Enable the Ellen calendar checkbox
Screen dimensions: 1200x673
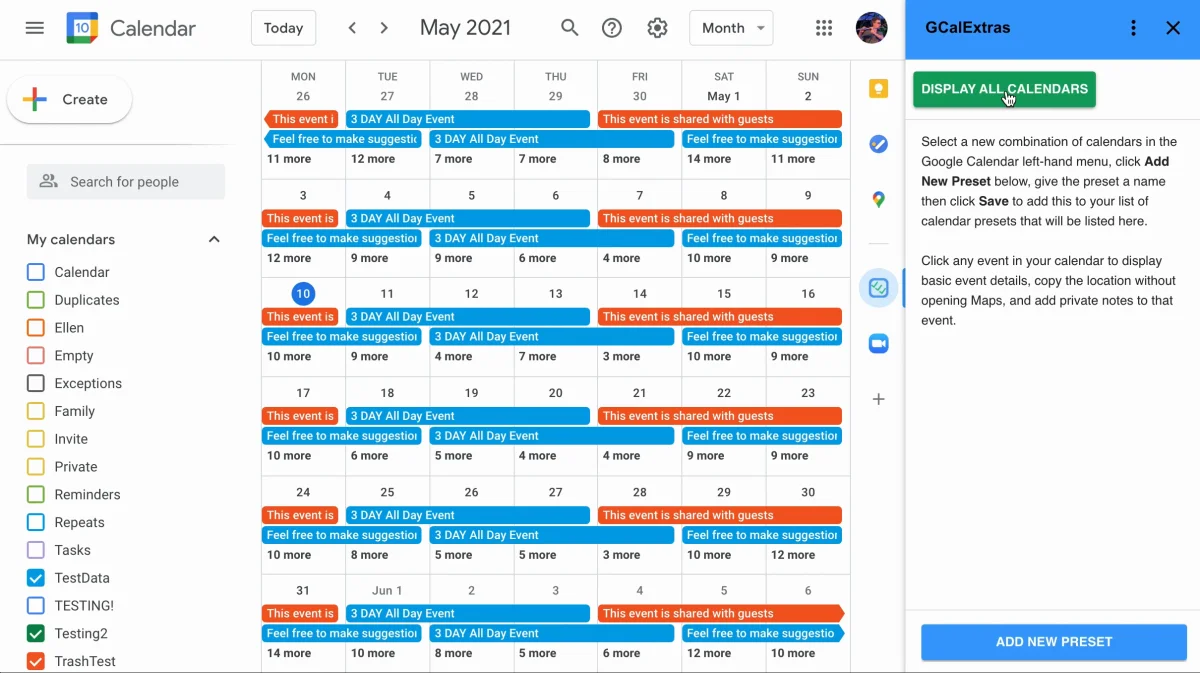36,327
